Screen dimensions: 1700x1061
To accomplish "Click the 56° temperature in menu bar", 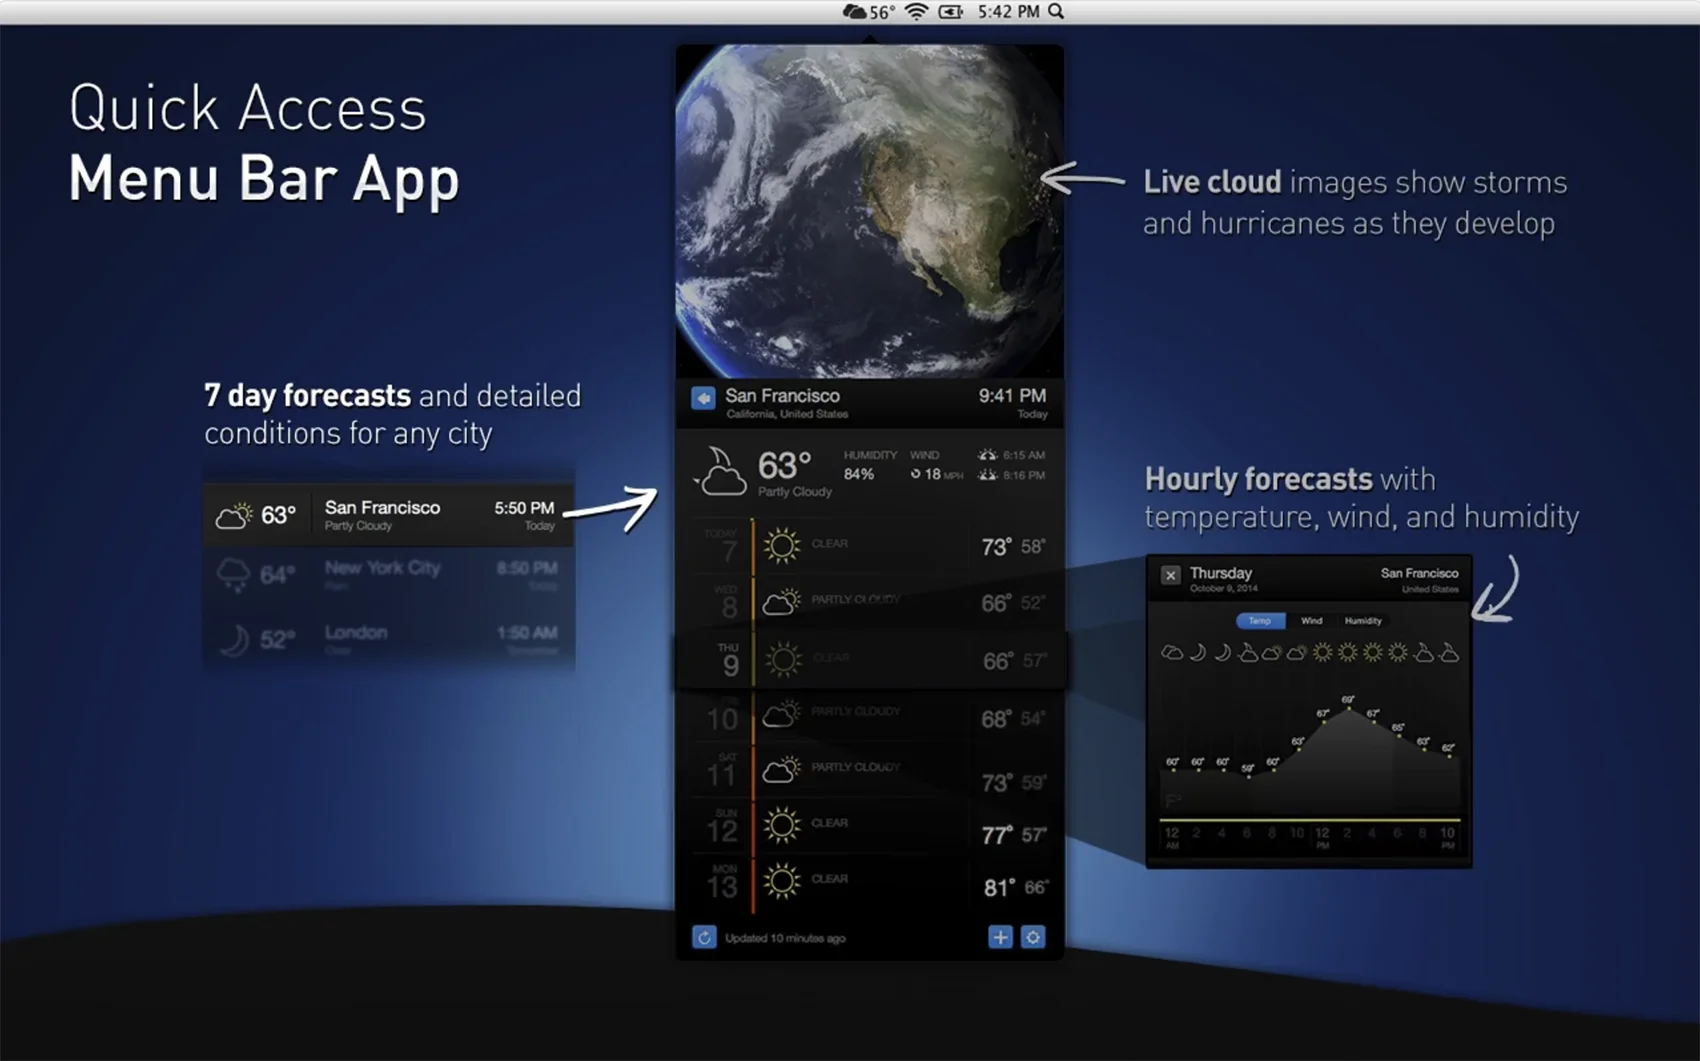I will (x=882, y=12).
